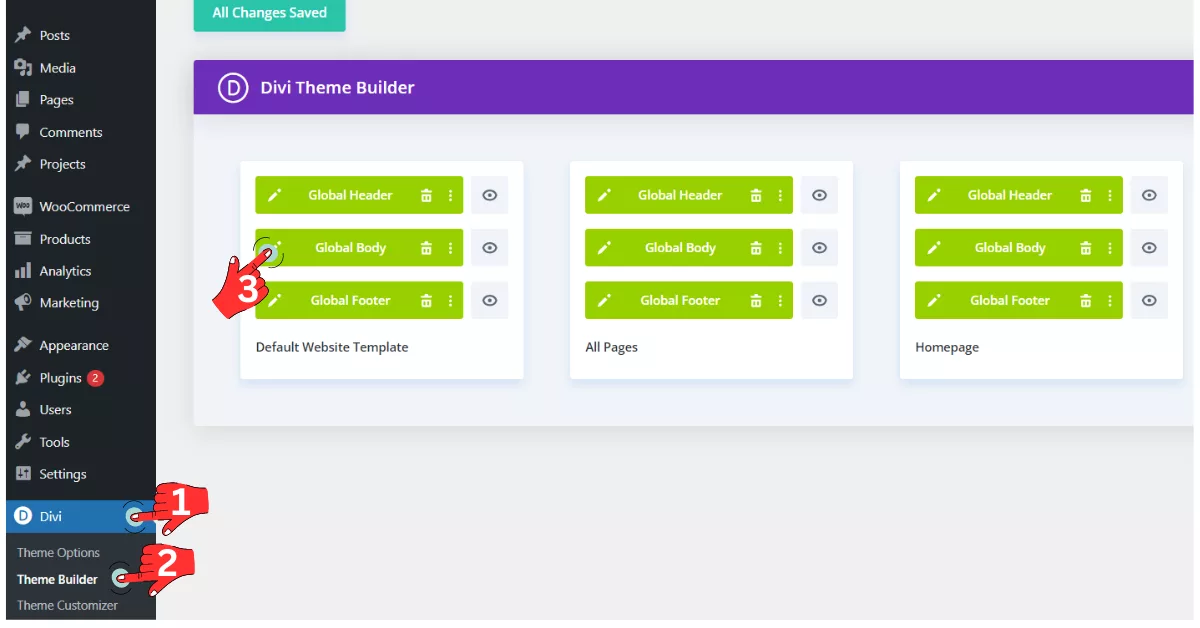
Task: Open Global Footer options in All Pages
Action: coord(780,300)
